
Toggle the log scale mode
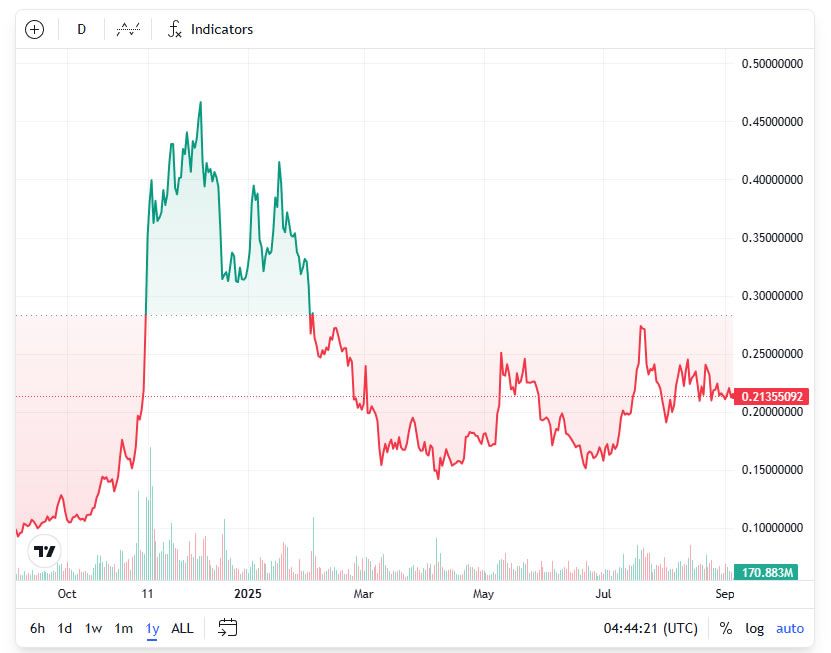coord(755,628)
